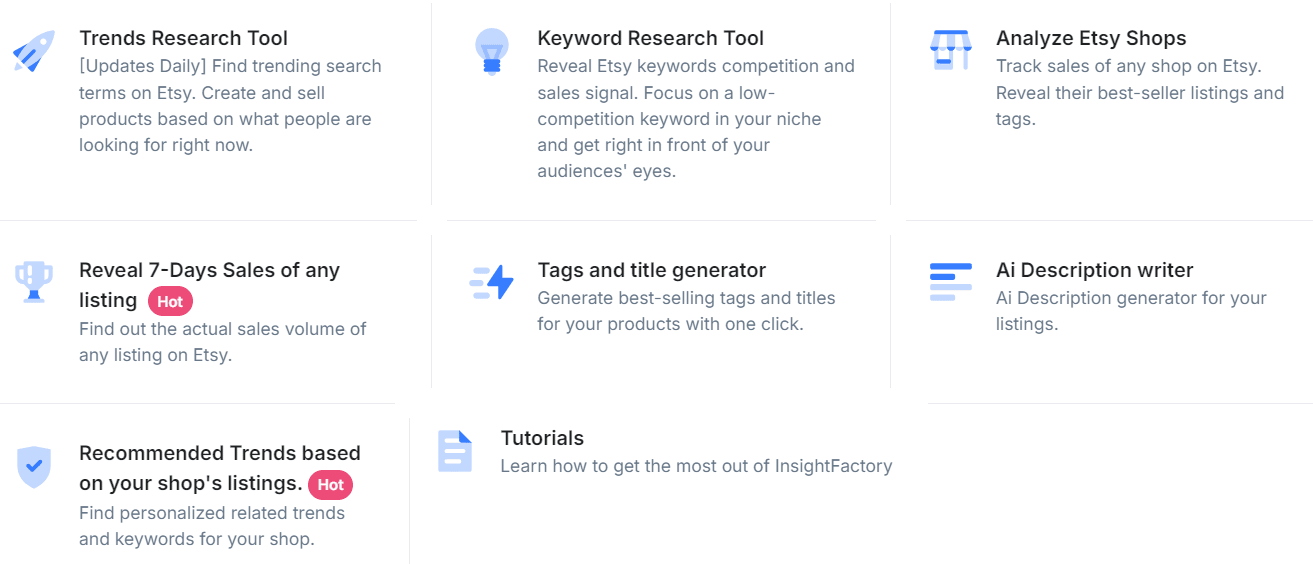Click the lightbulb Keyword Research icon

[x=491, y=51]
